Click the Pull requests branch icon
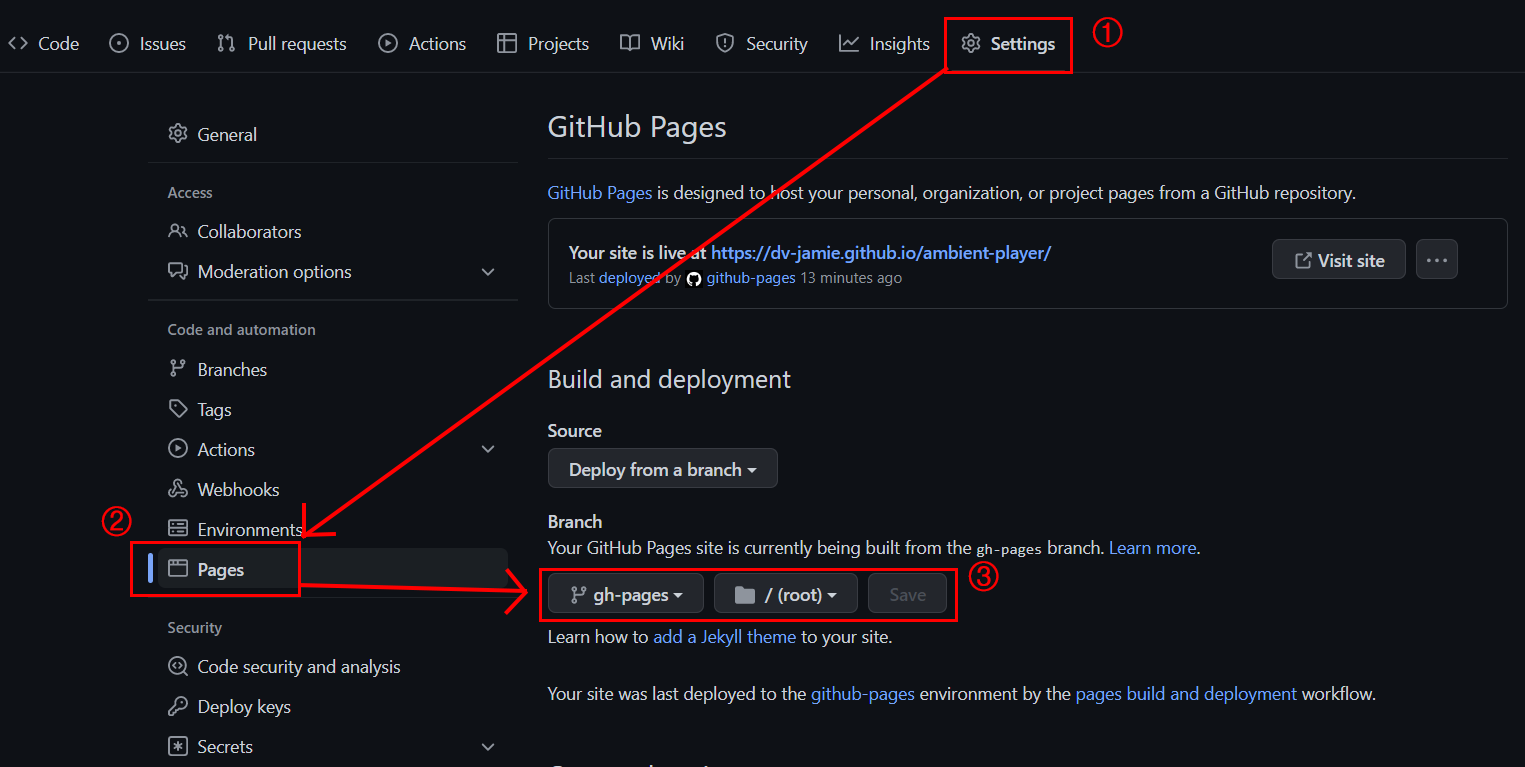The width and height of the screenshot is (1525, 767). (x=226, y=43)
